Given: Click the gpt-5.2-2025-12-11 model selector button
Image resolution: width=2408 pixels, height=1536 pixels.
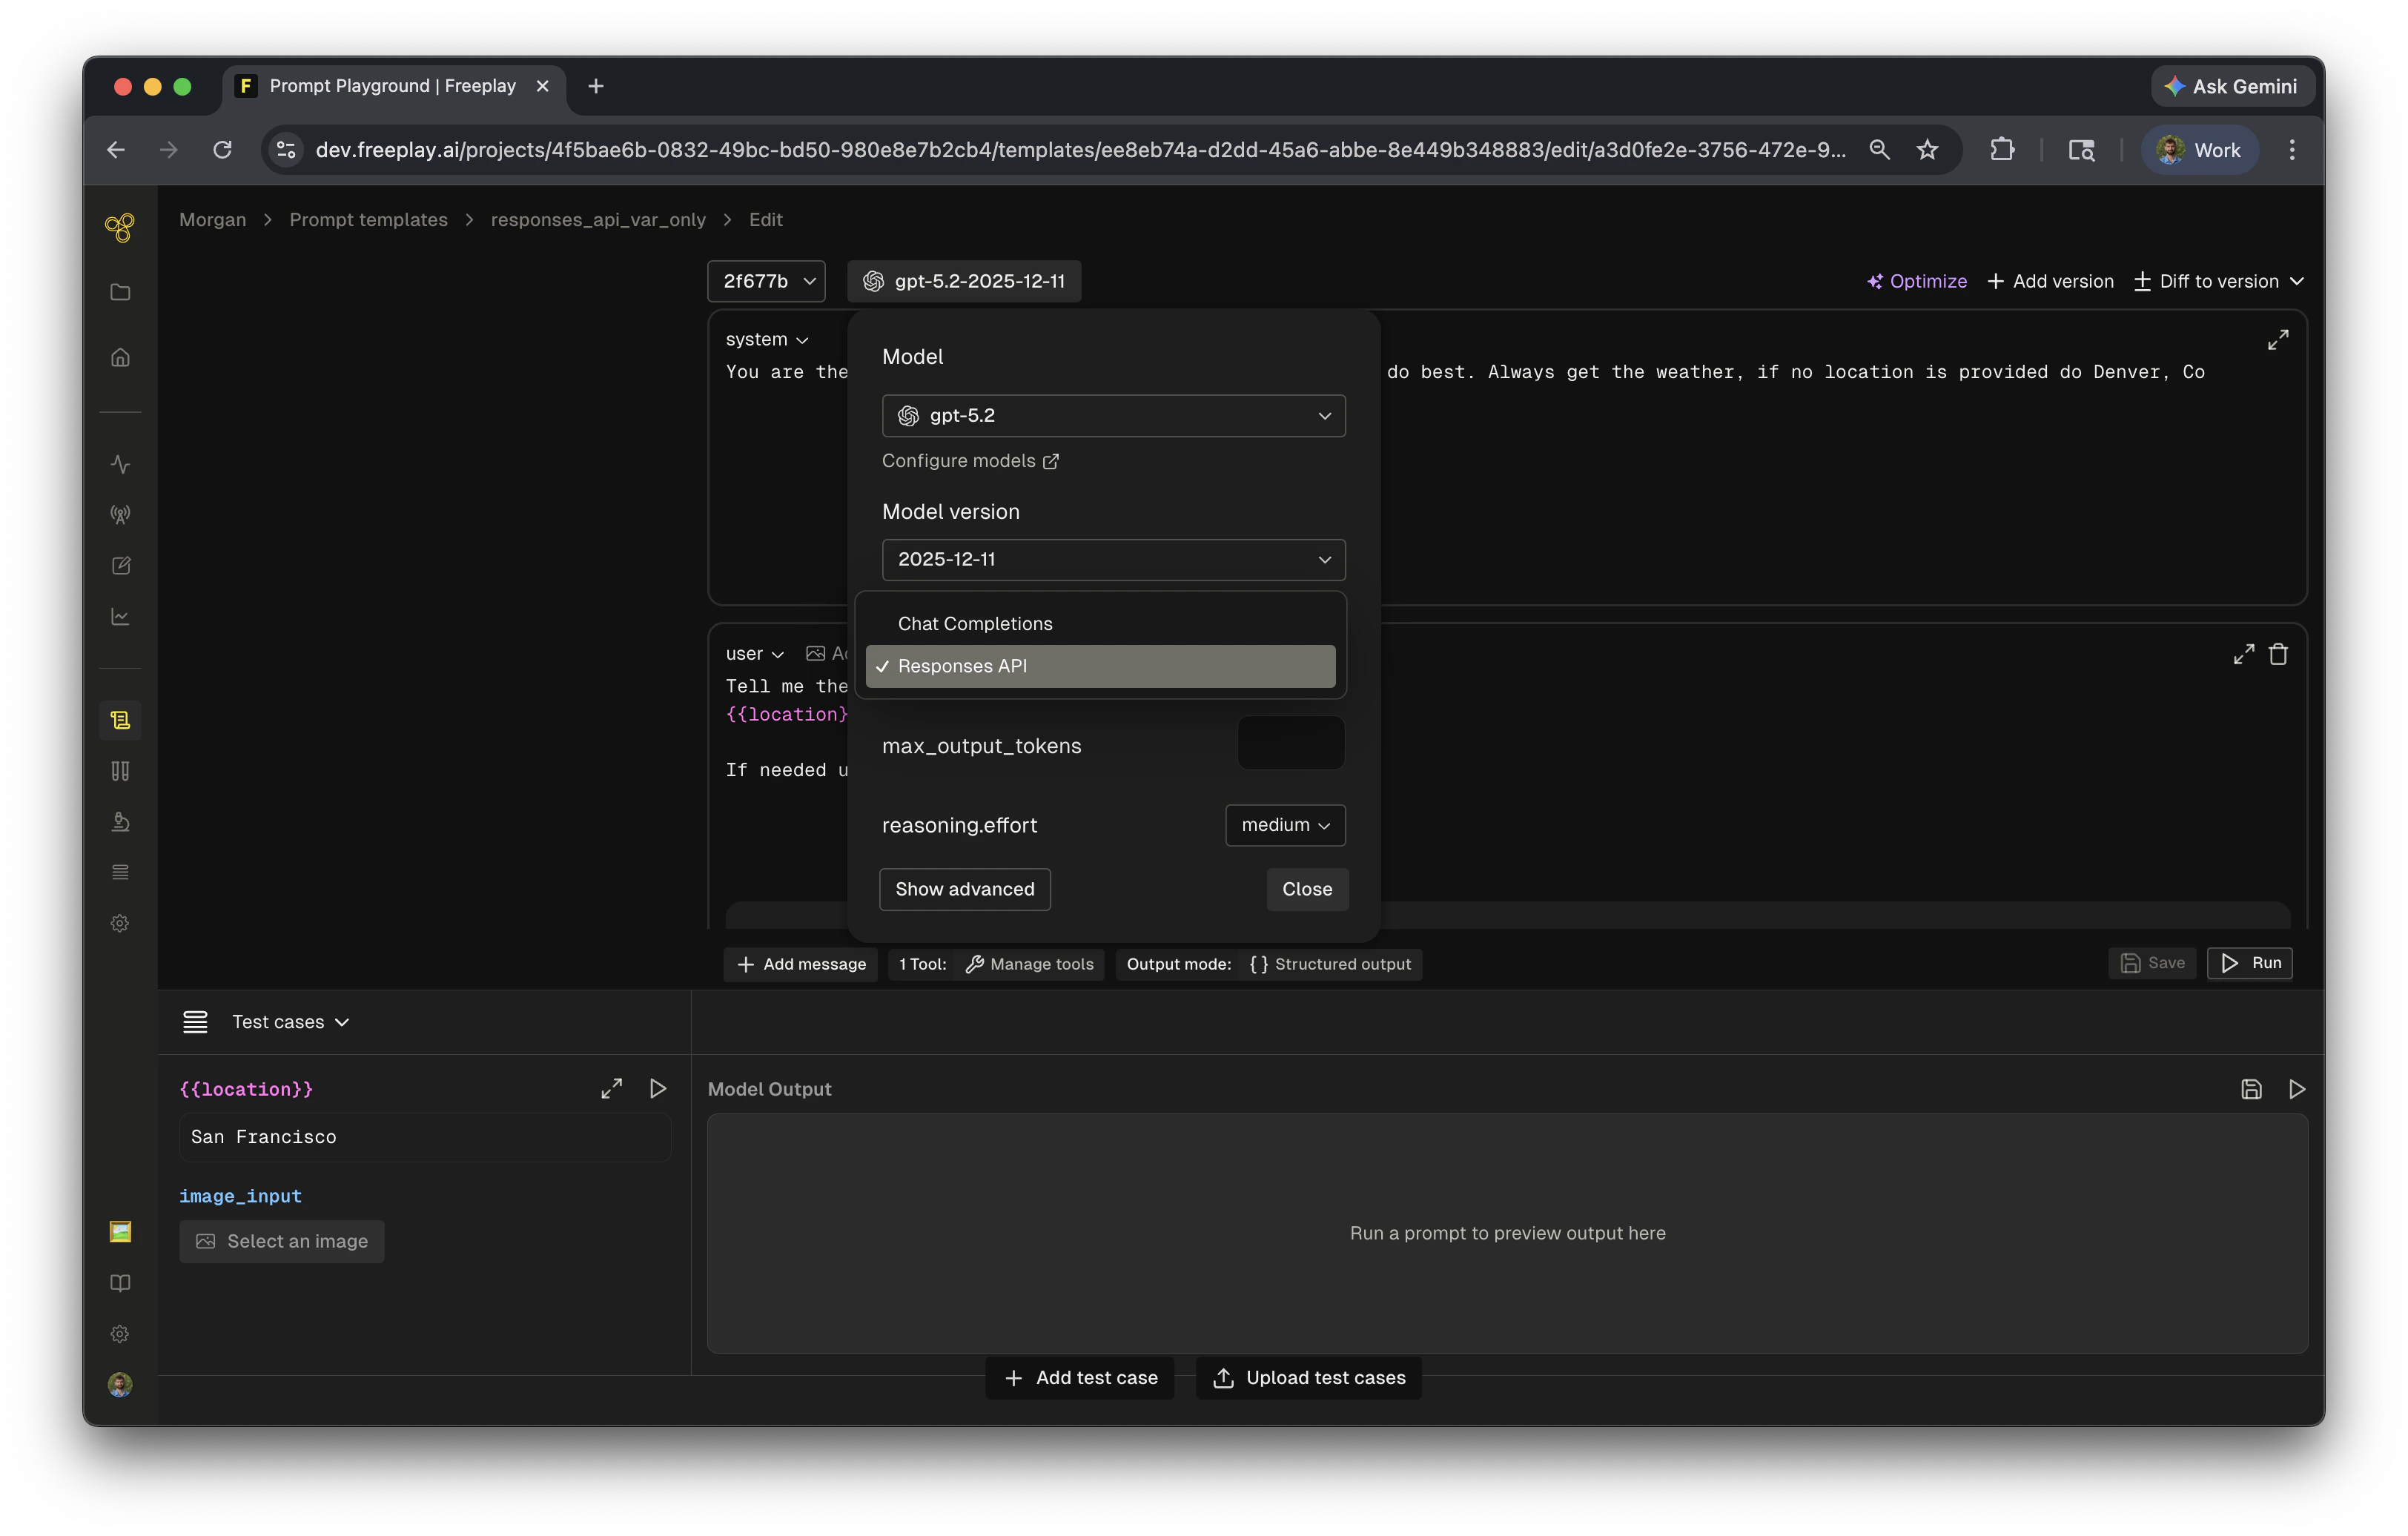Looking at the screenshot, I should click(x=964, y=281).
